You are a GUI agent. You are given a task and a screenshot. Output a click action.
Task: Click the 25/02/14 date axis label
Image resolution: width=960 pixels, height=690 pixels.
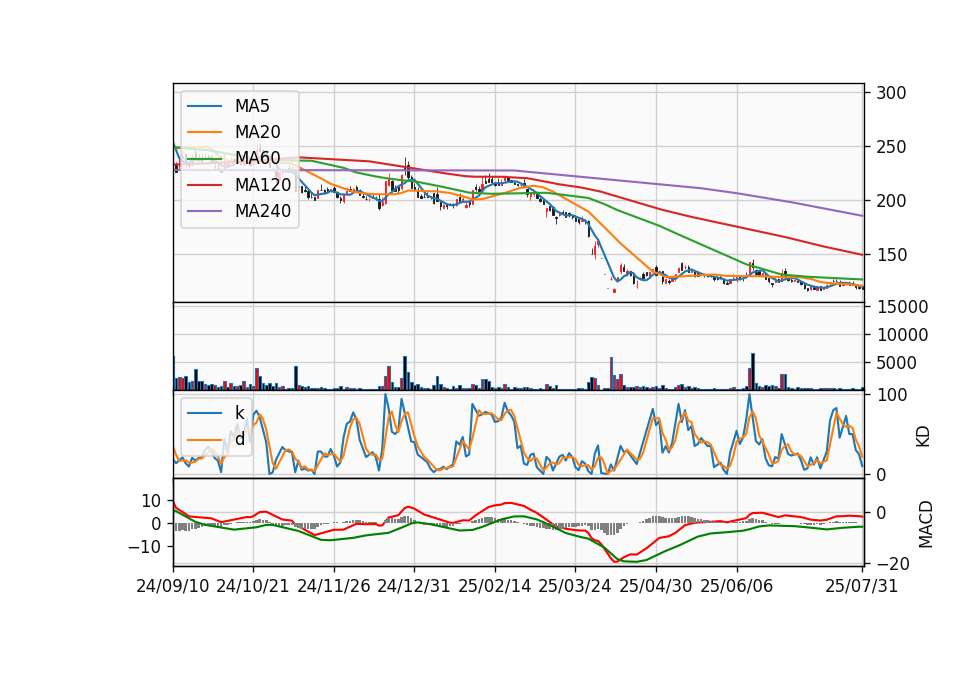(495, 586)
